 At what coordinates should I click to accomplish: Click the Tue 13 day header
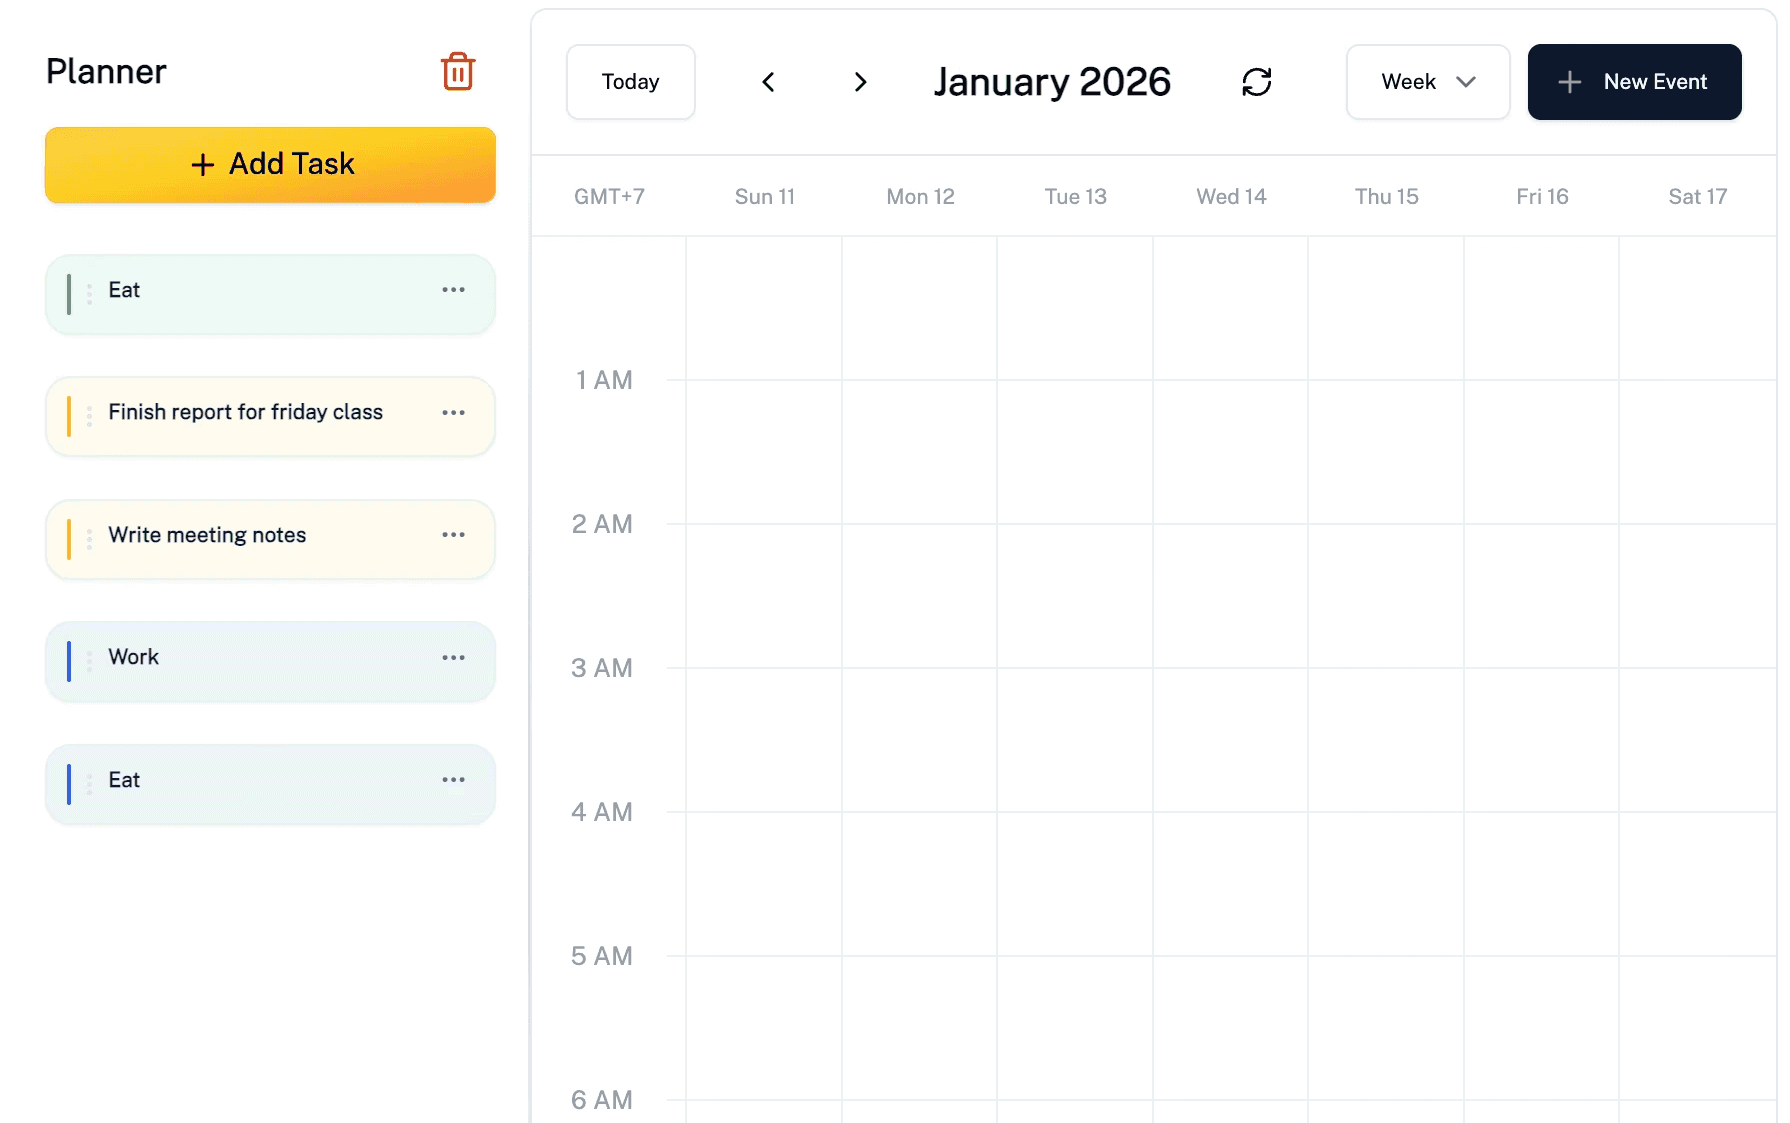[1076, 197]
